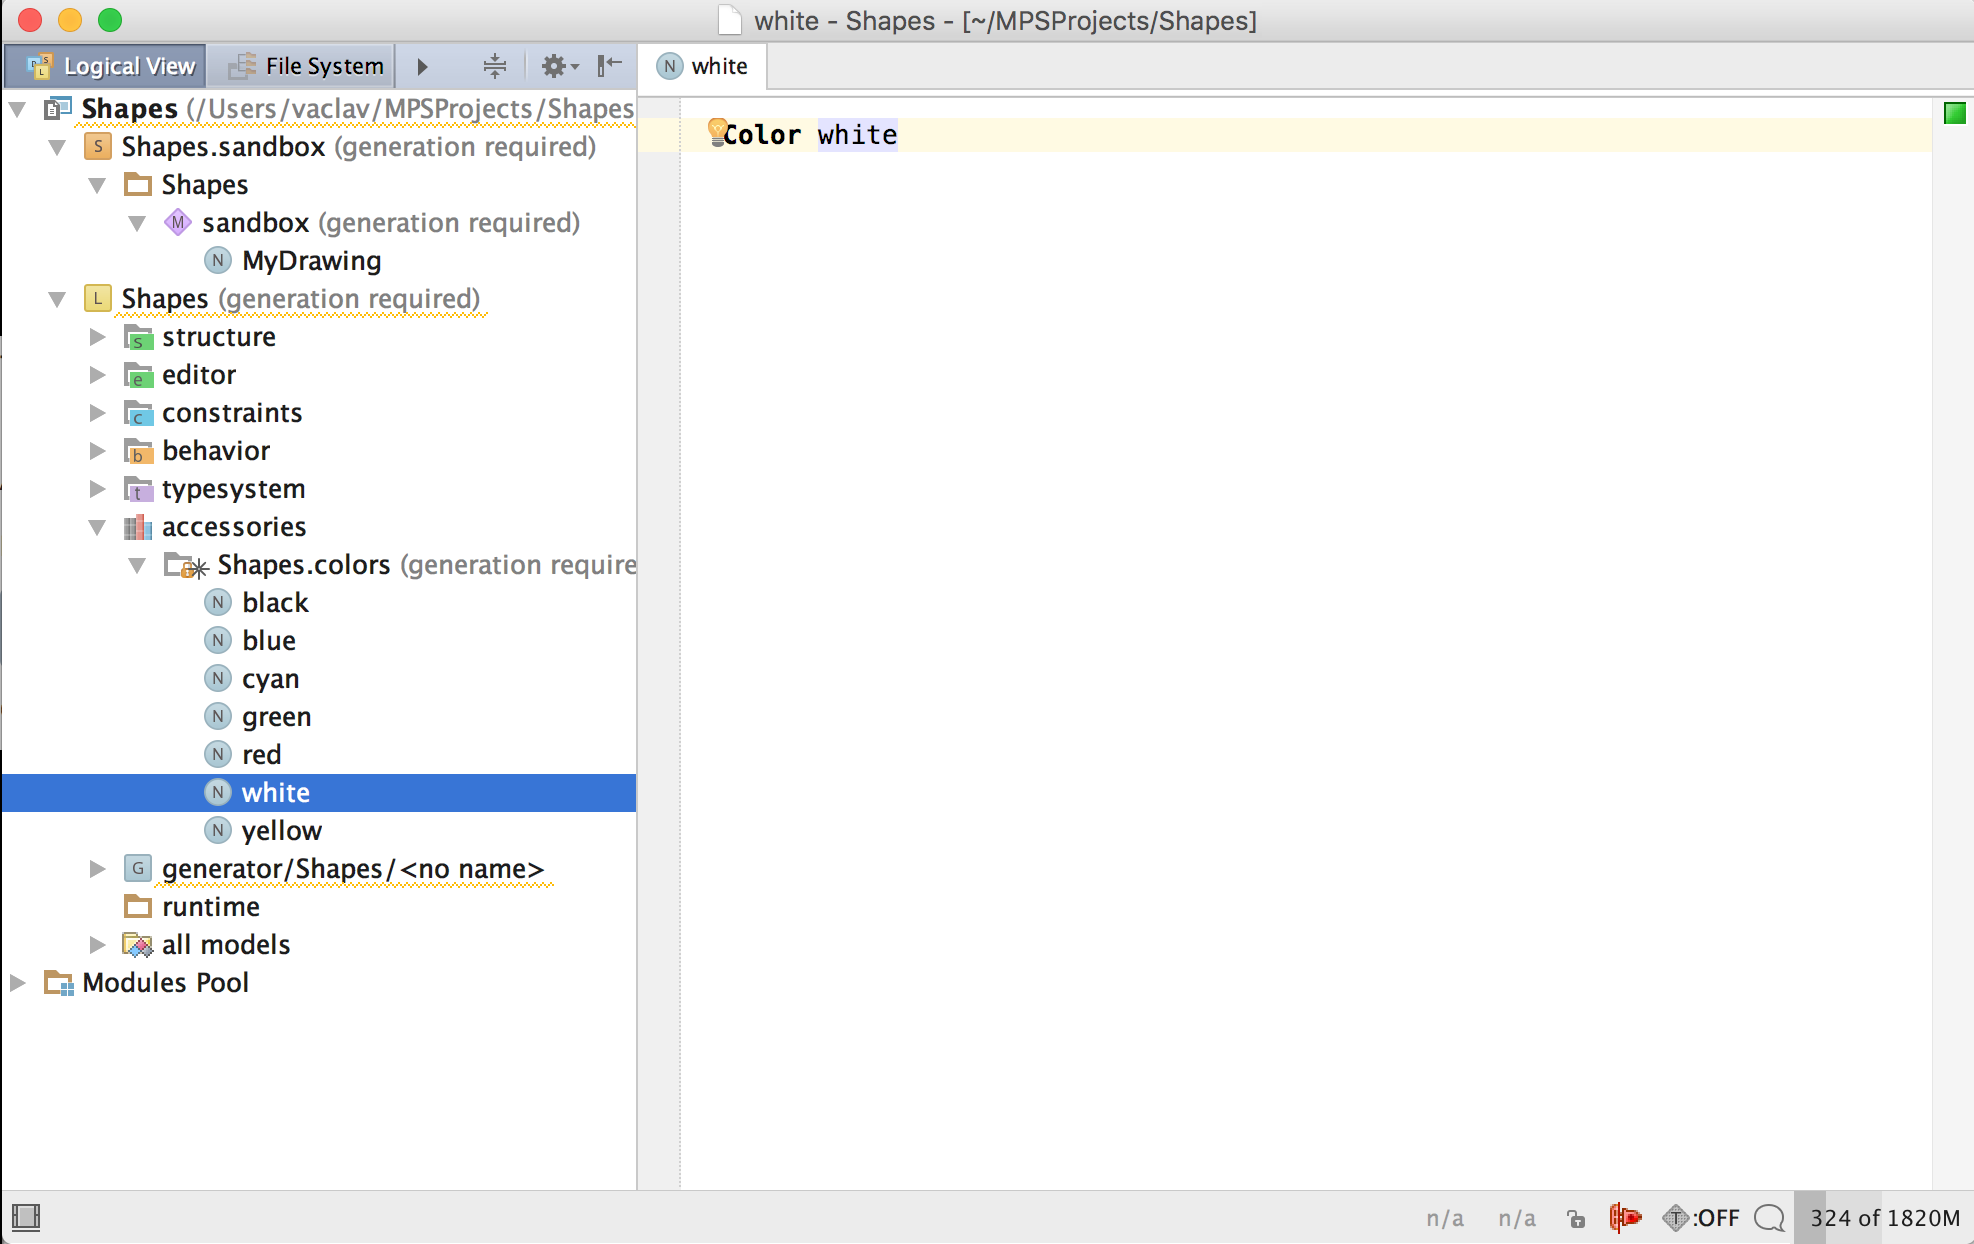The height and width of the screenshot is (1244, 1974).
Task: Collapse the accessories tree node
Action: tap(97, 527)
